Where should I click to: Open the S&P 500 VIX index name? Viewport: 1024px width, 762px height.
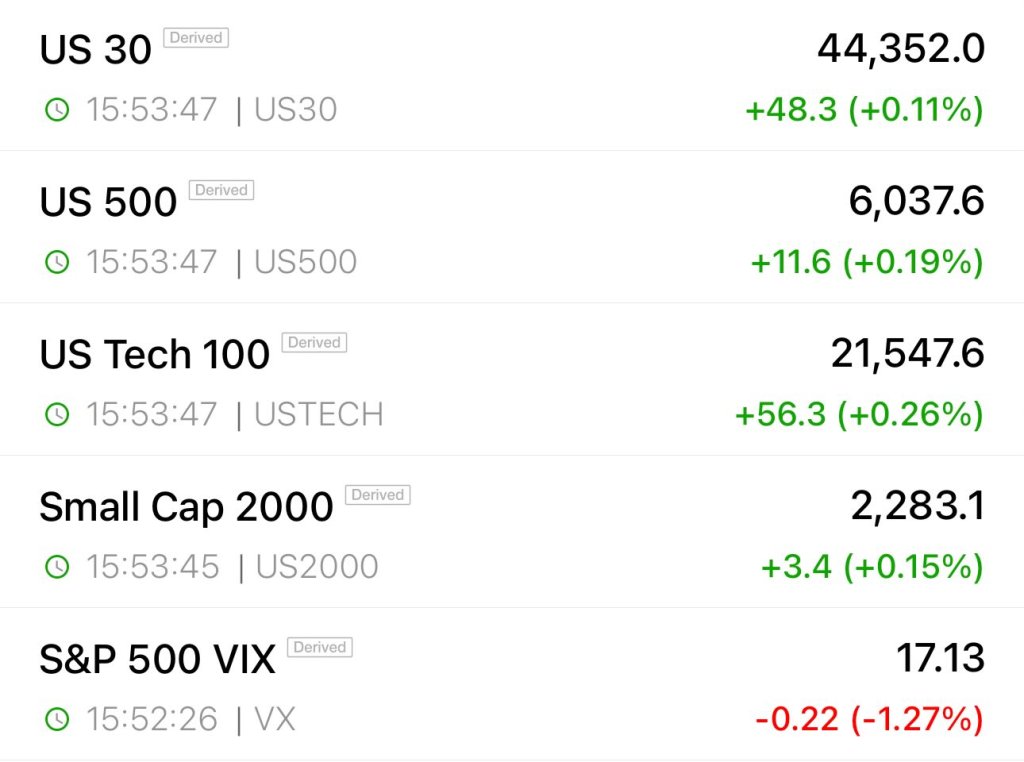tap(157, 660)
